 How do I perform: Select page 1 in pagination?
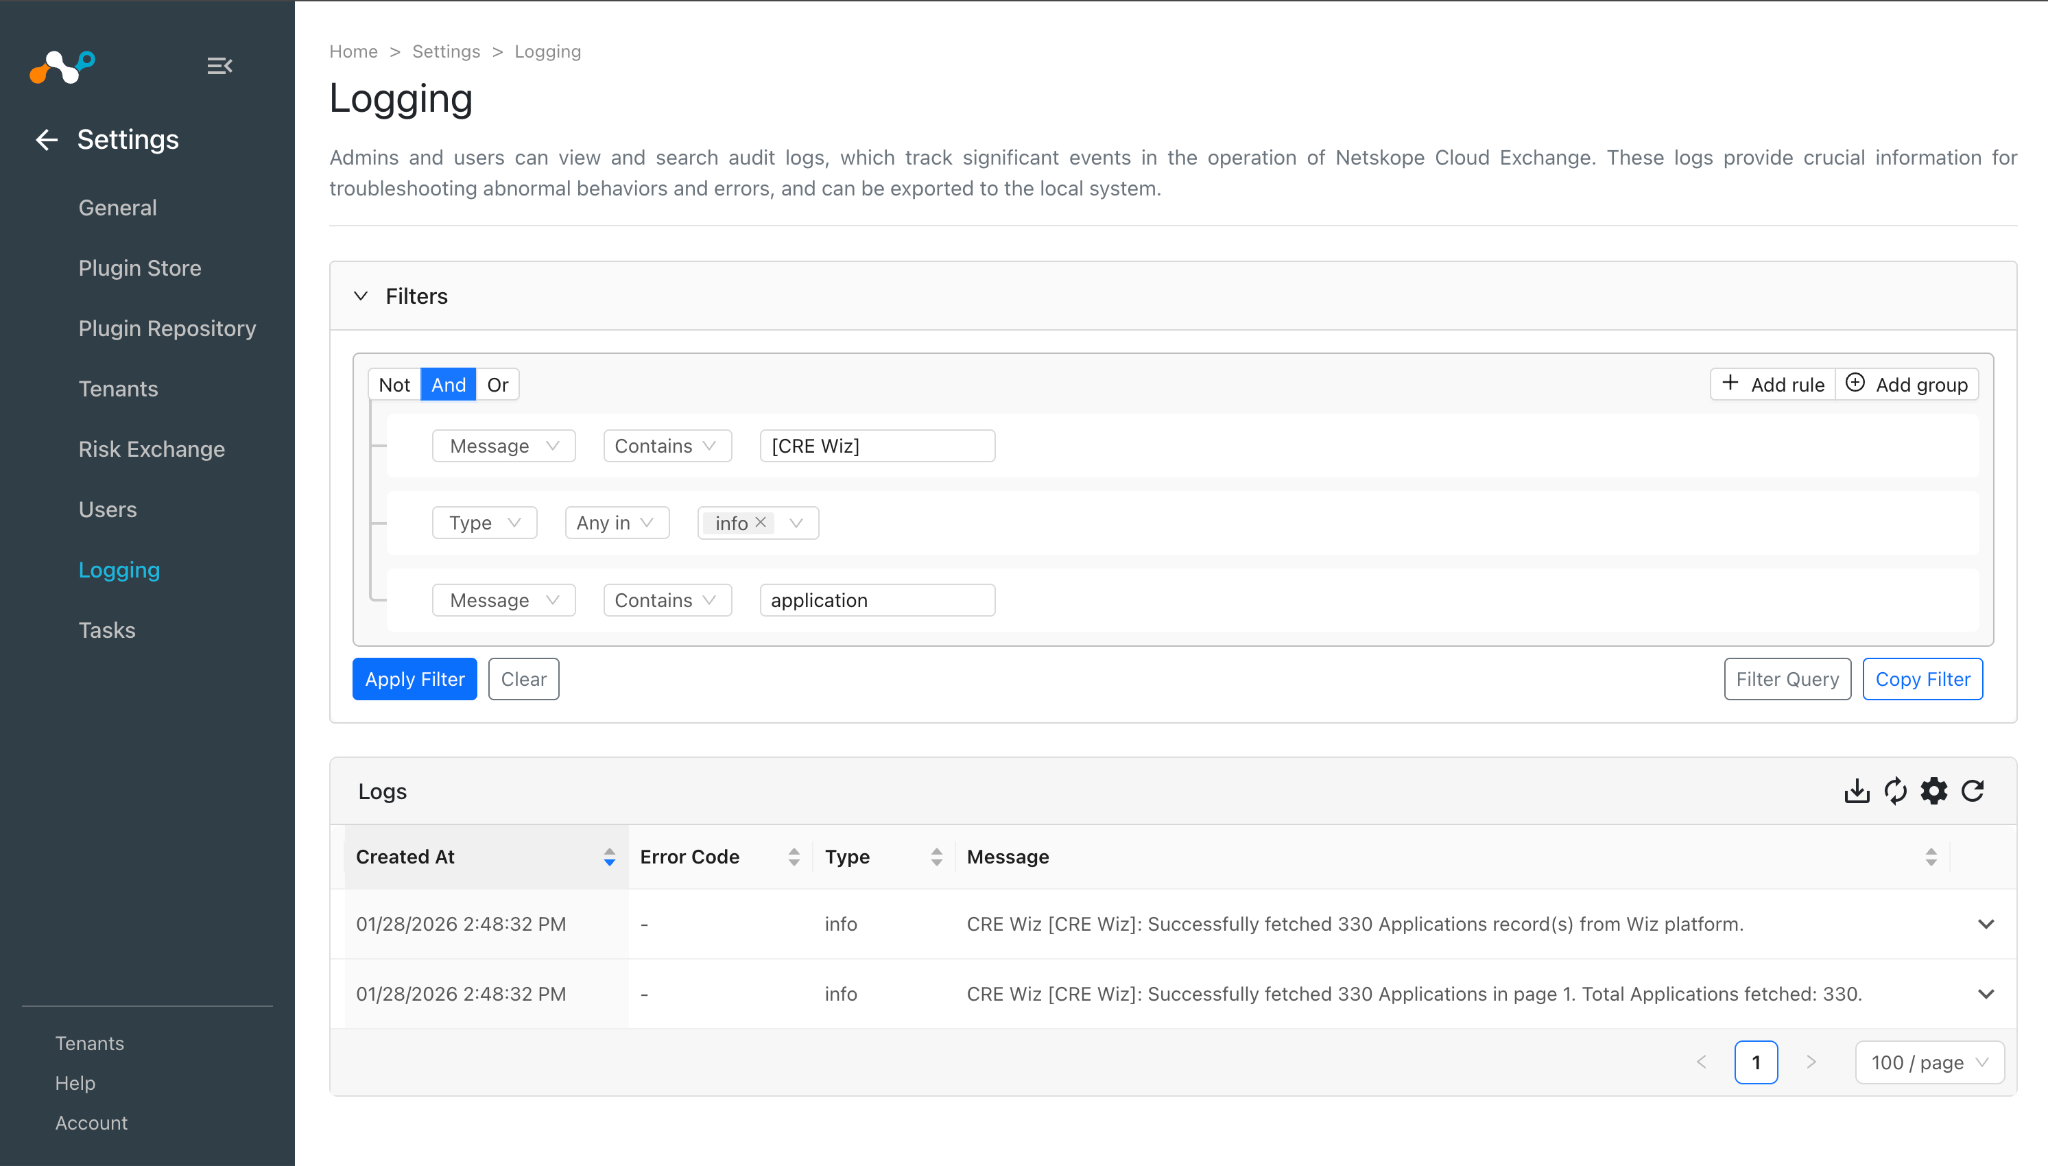pyautogui.click(x=1756, y=1062)
